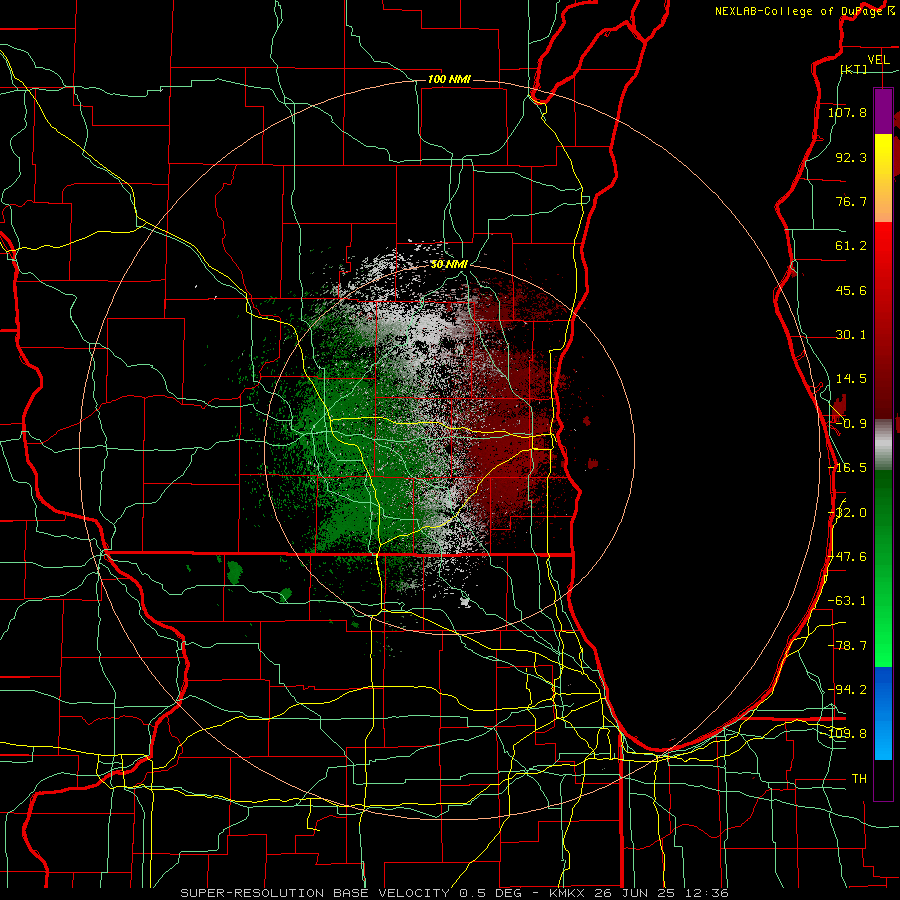
Task: Click the TH legend label
Action: click(859, 779)
